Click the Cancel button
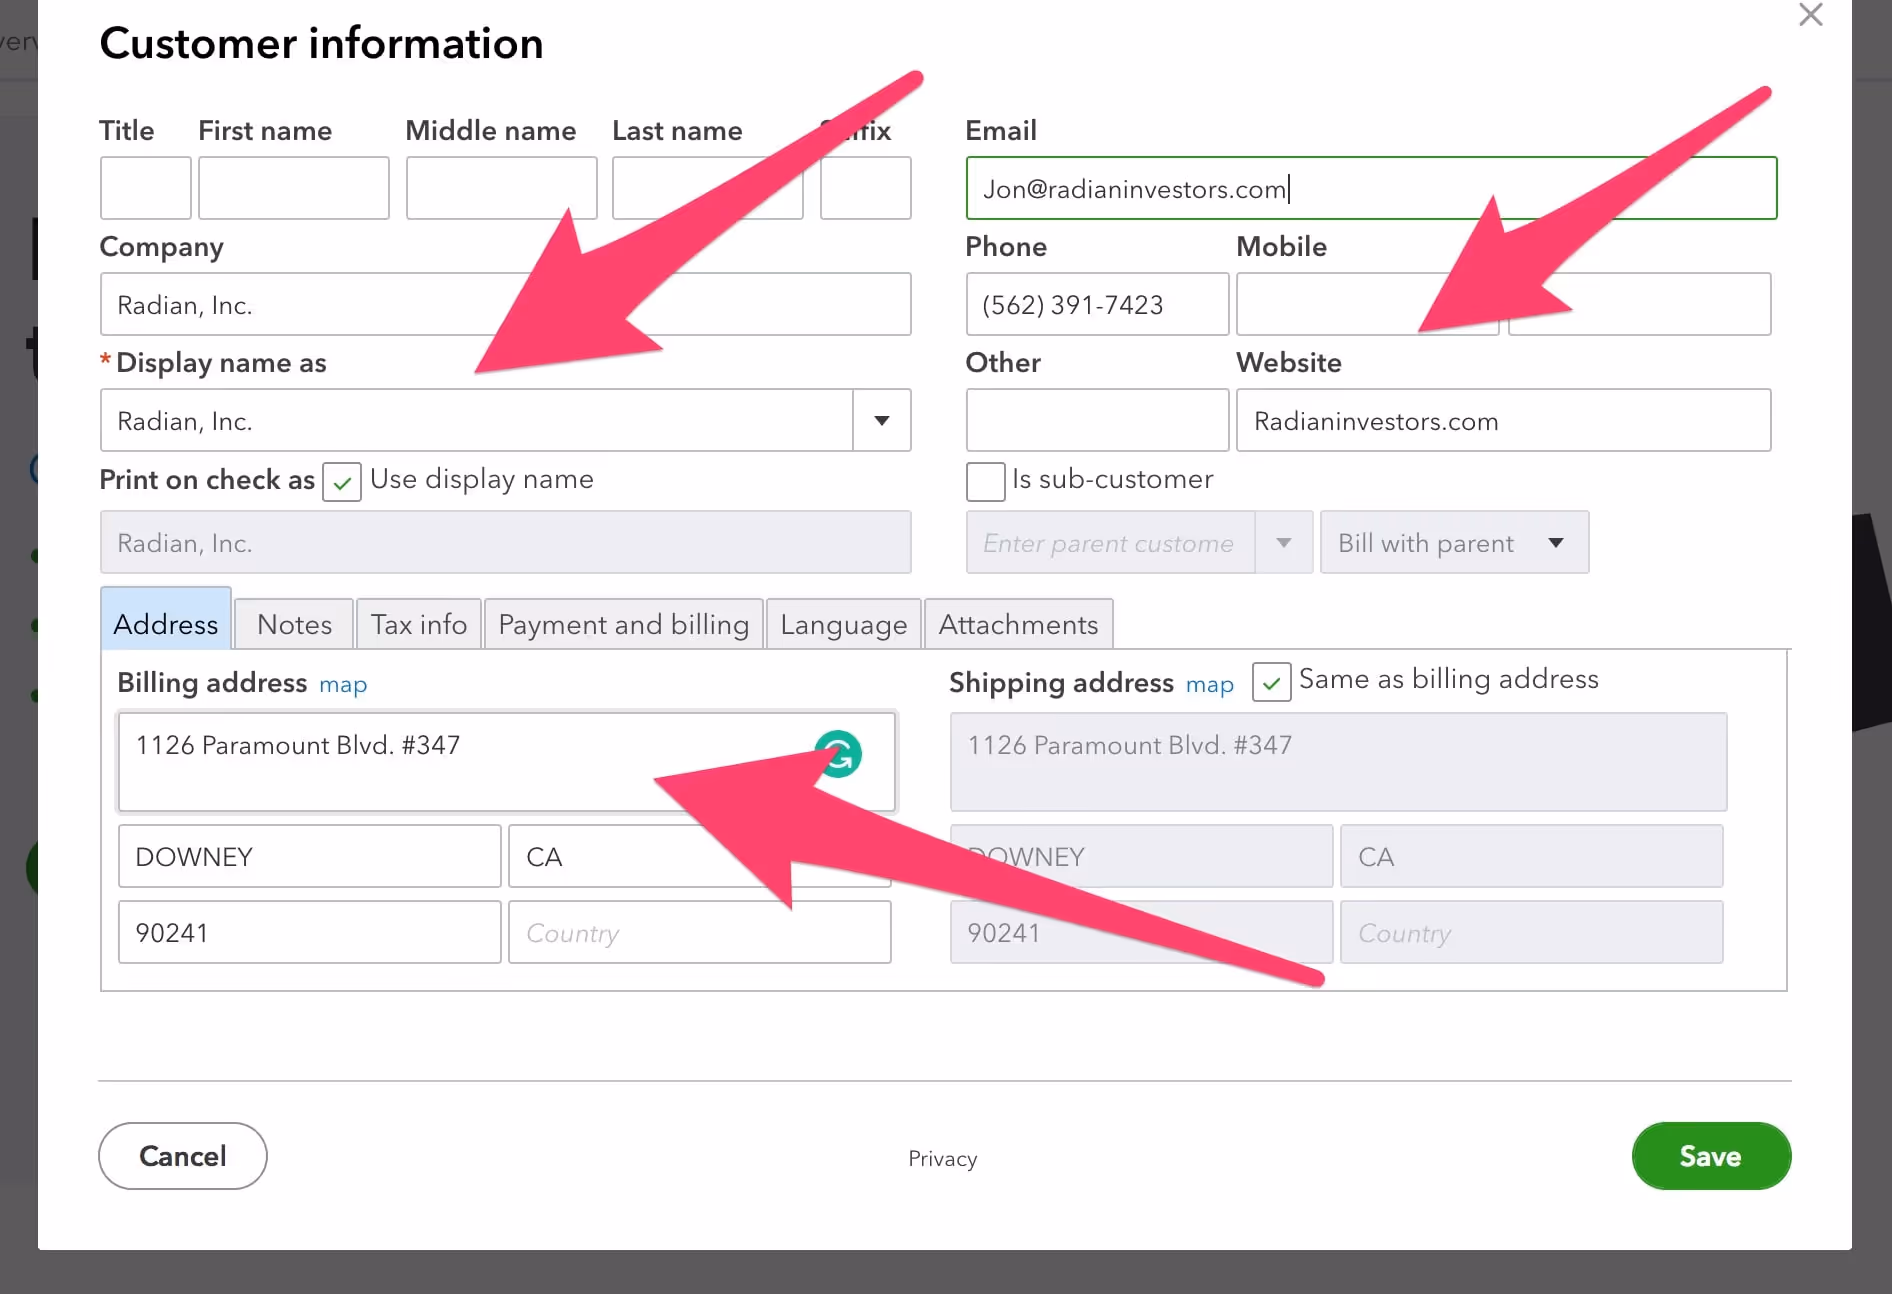 (183, 1156)
